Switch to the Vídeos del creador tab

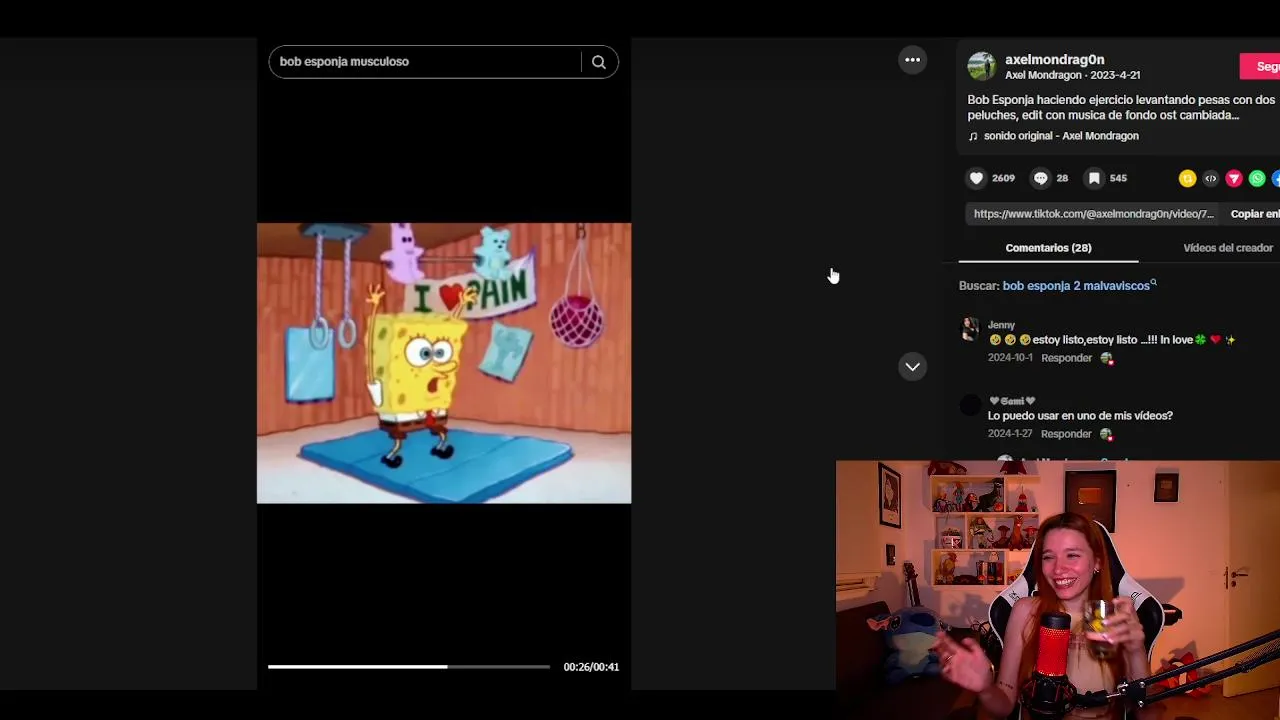[x=1228, y=248]
